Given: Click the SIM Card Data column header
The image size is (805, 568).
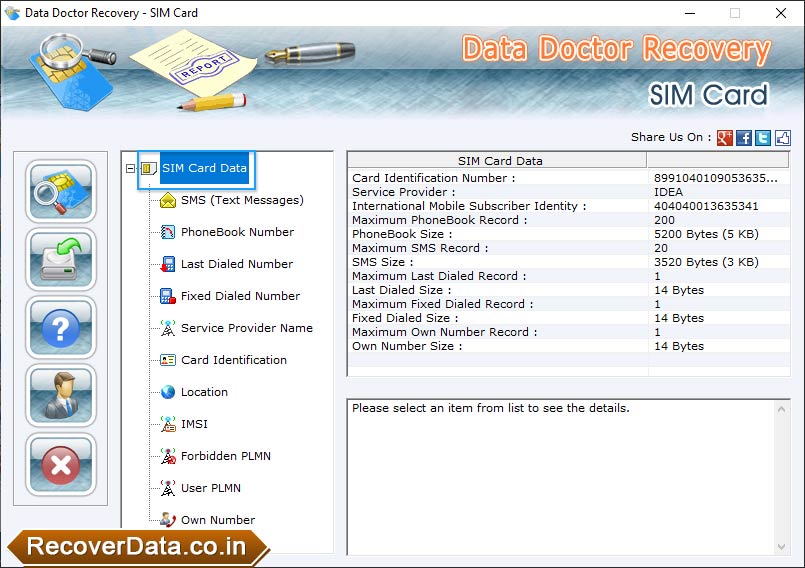Looking at the screenshot, I should (x=497, y=161).
